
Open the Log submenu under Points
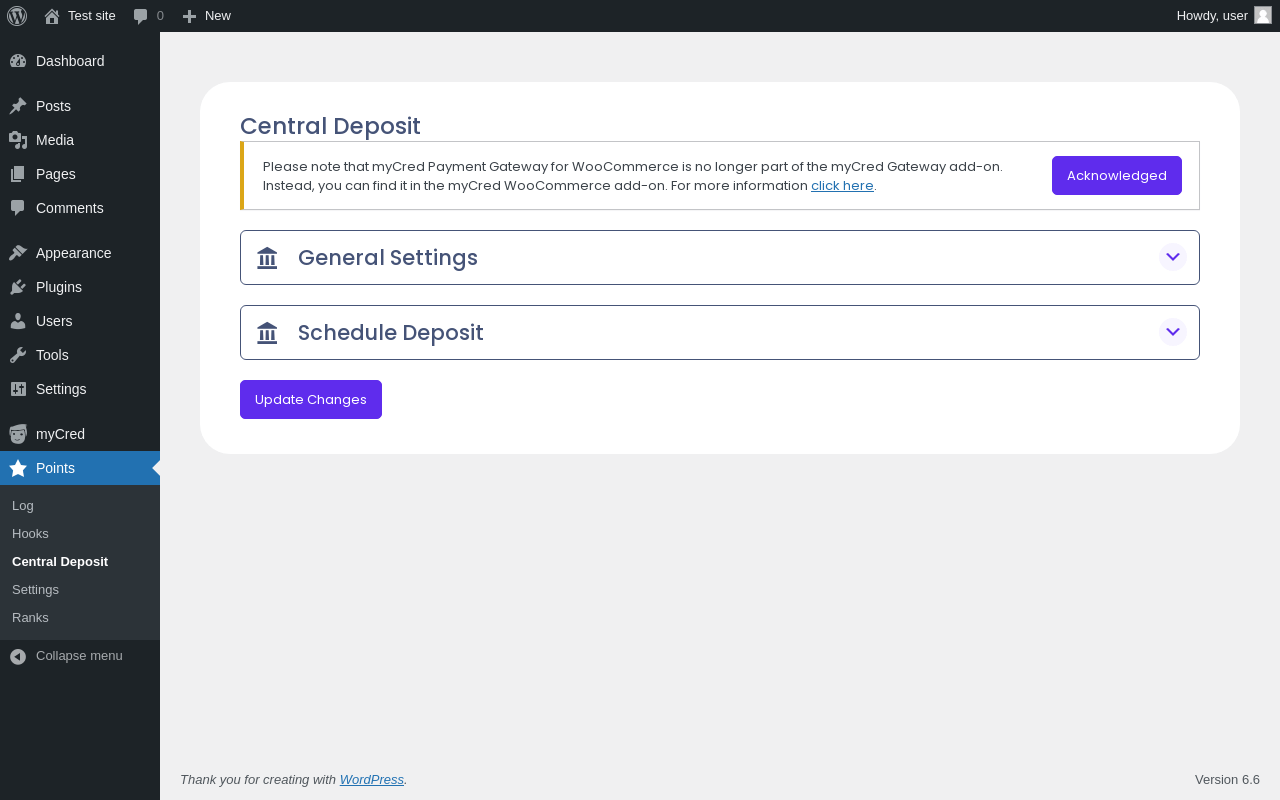(x=23, y=506)
